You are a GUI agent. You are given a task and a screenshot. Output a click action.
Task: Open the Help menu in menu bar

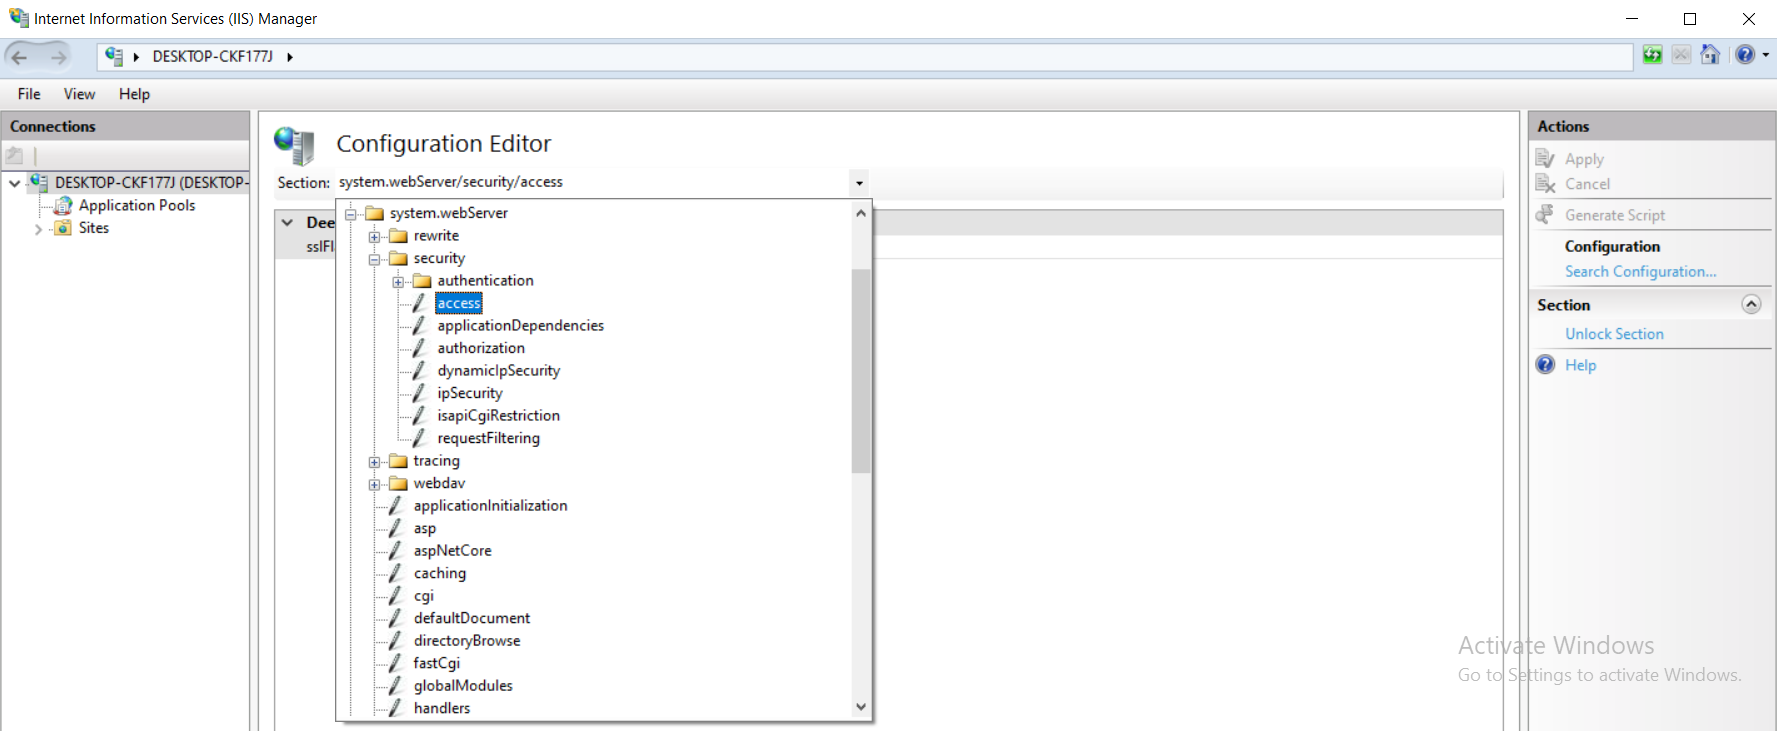pyautogui.click(x=134, y=94)
